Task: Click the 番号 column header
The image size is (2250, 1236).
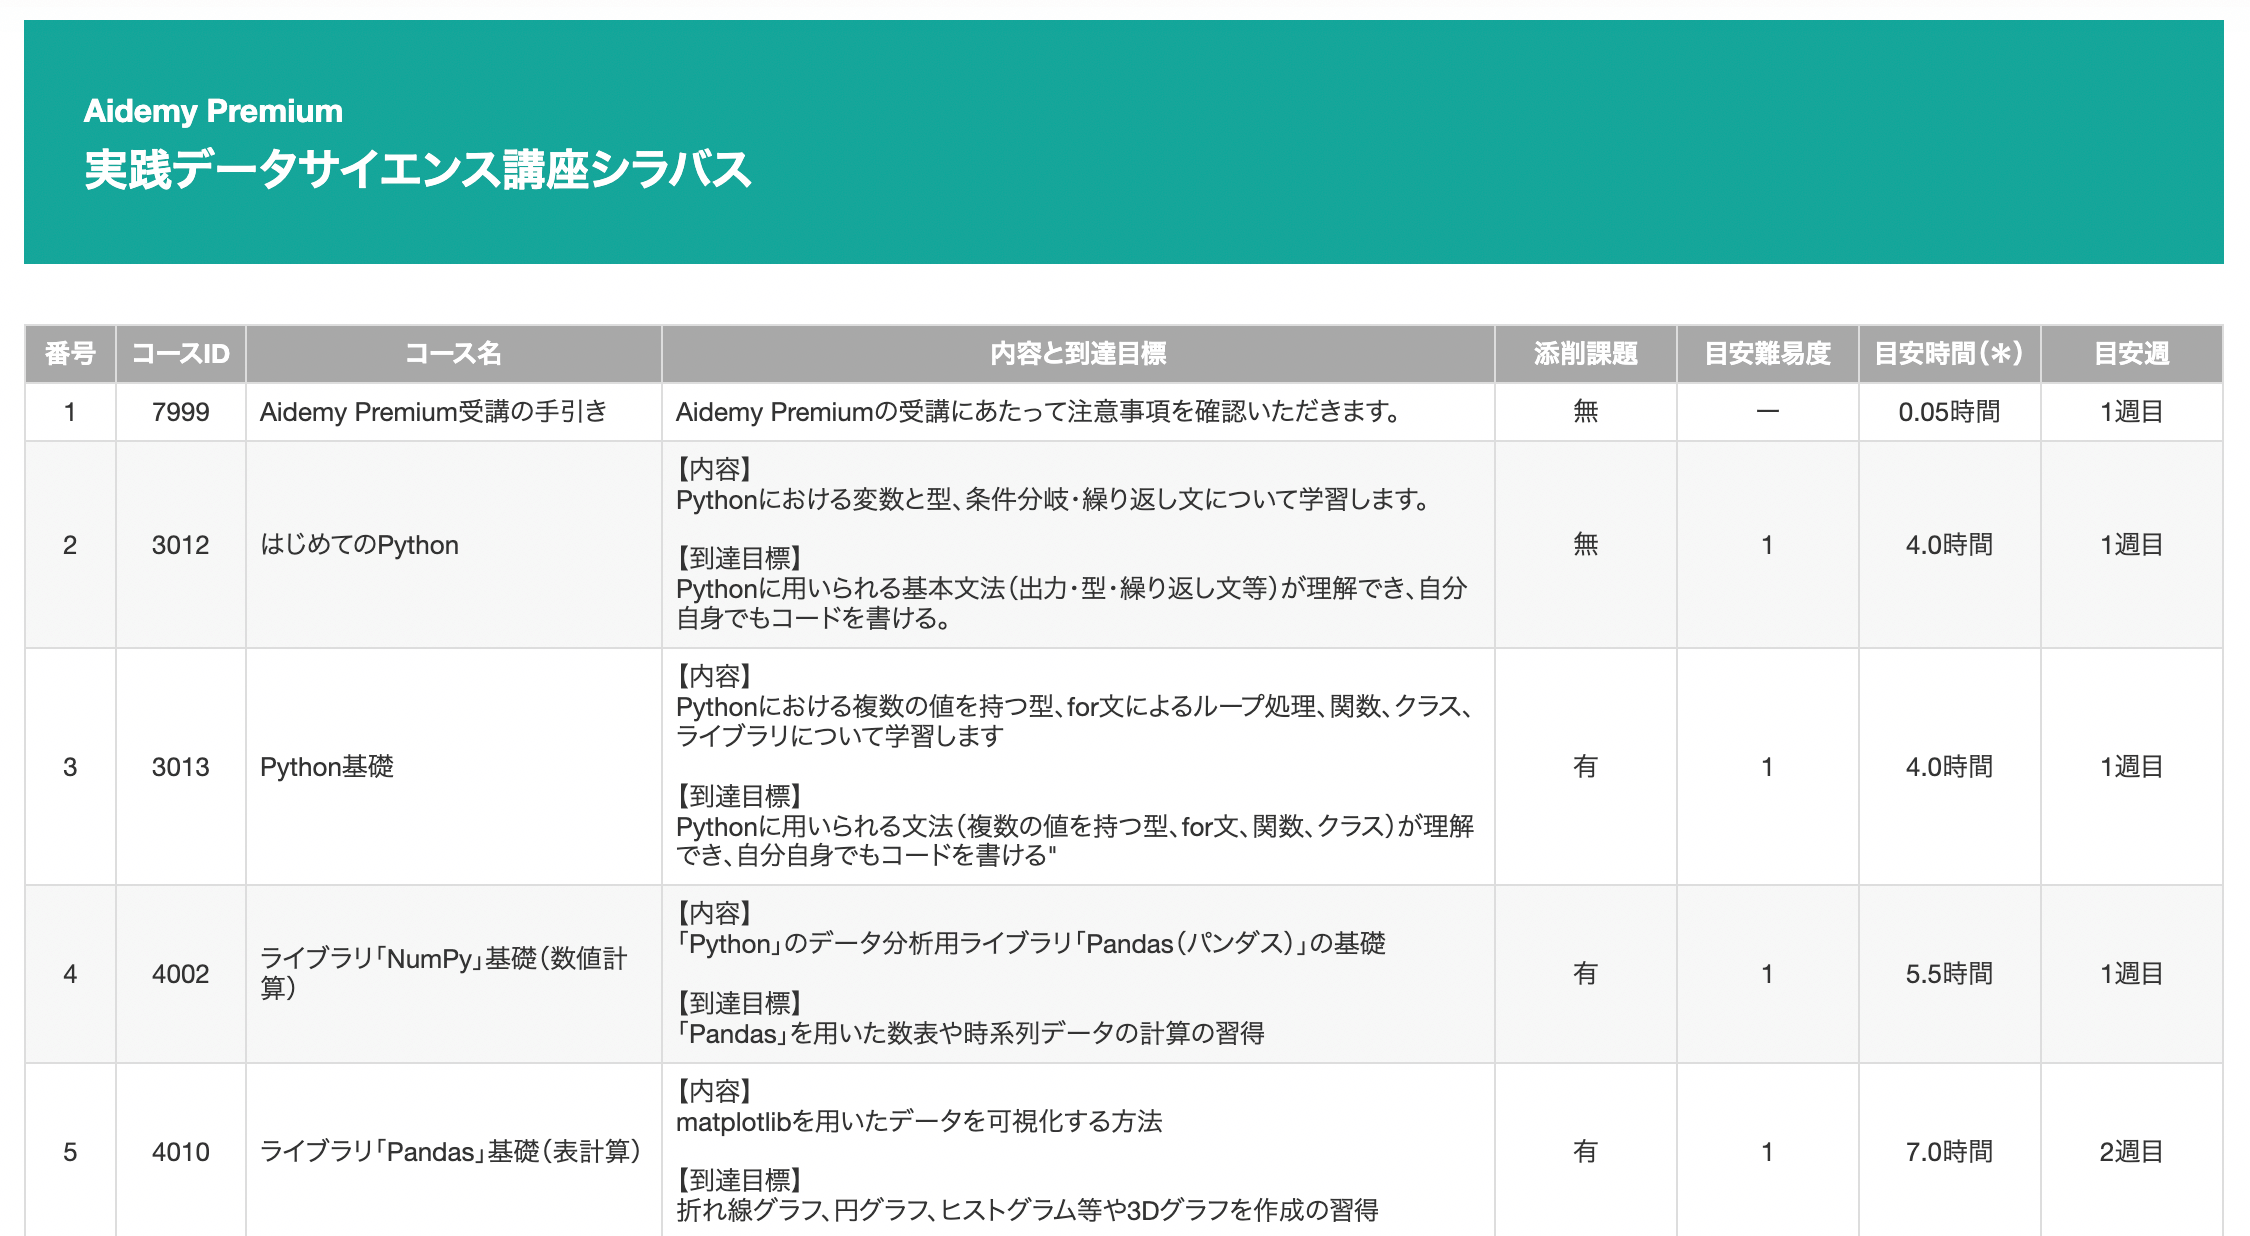Action: [x=70, y=354]
